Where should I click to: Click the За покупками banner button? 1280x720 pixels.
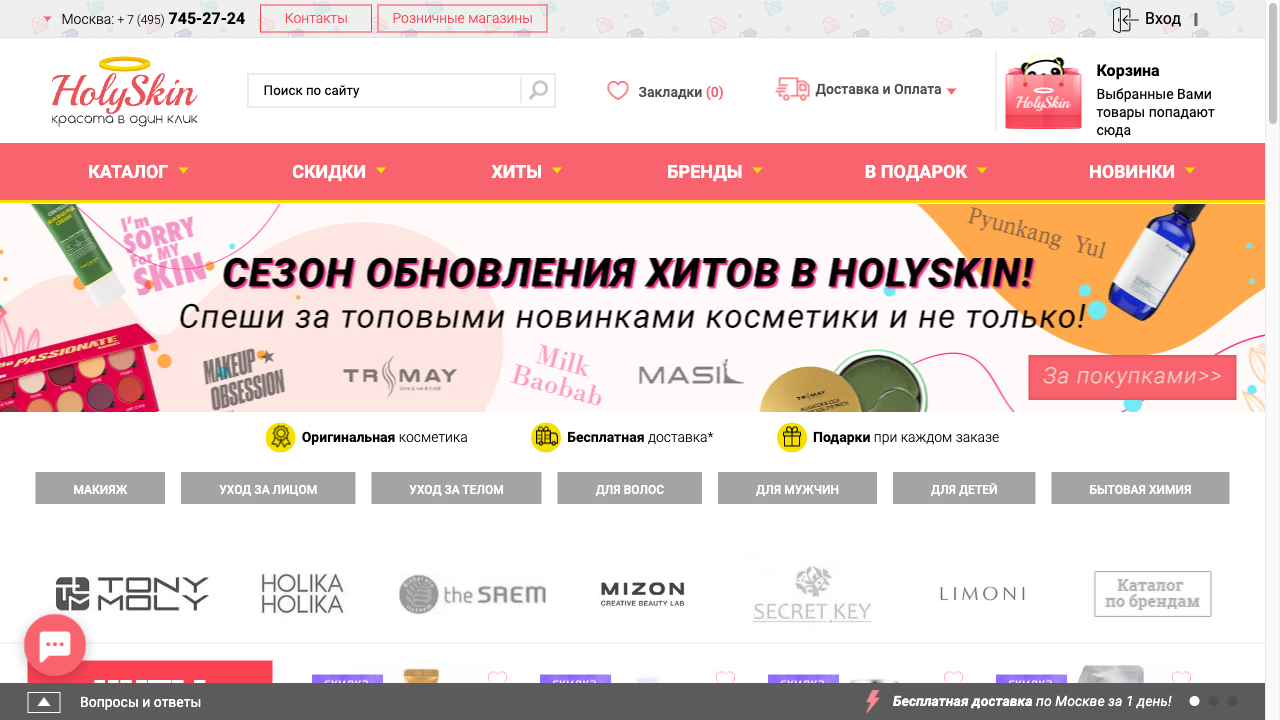coord(1132,377)
